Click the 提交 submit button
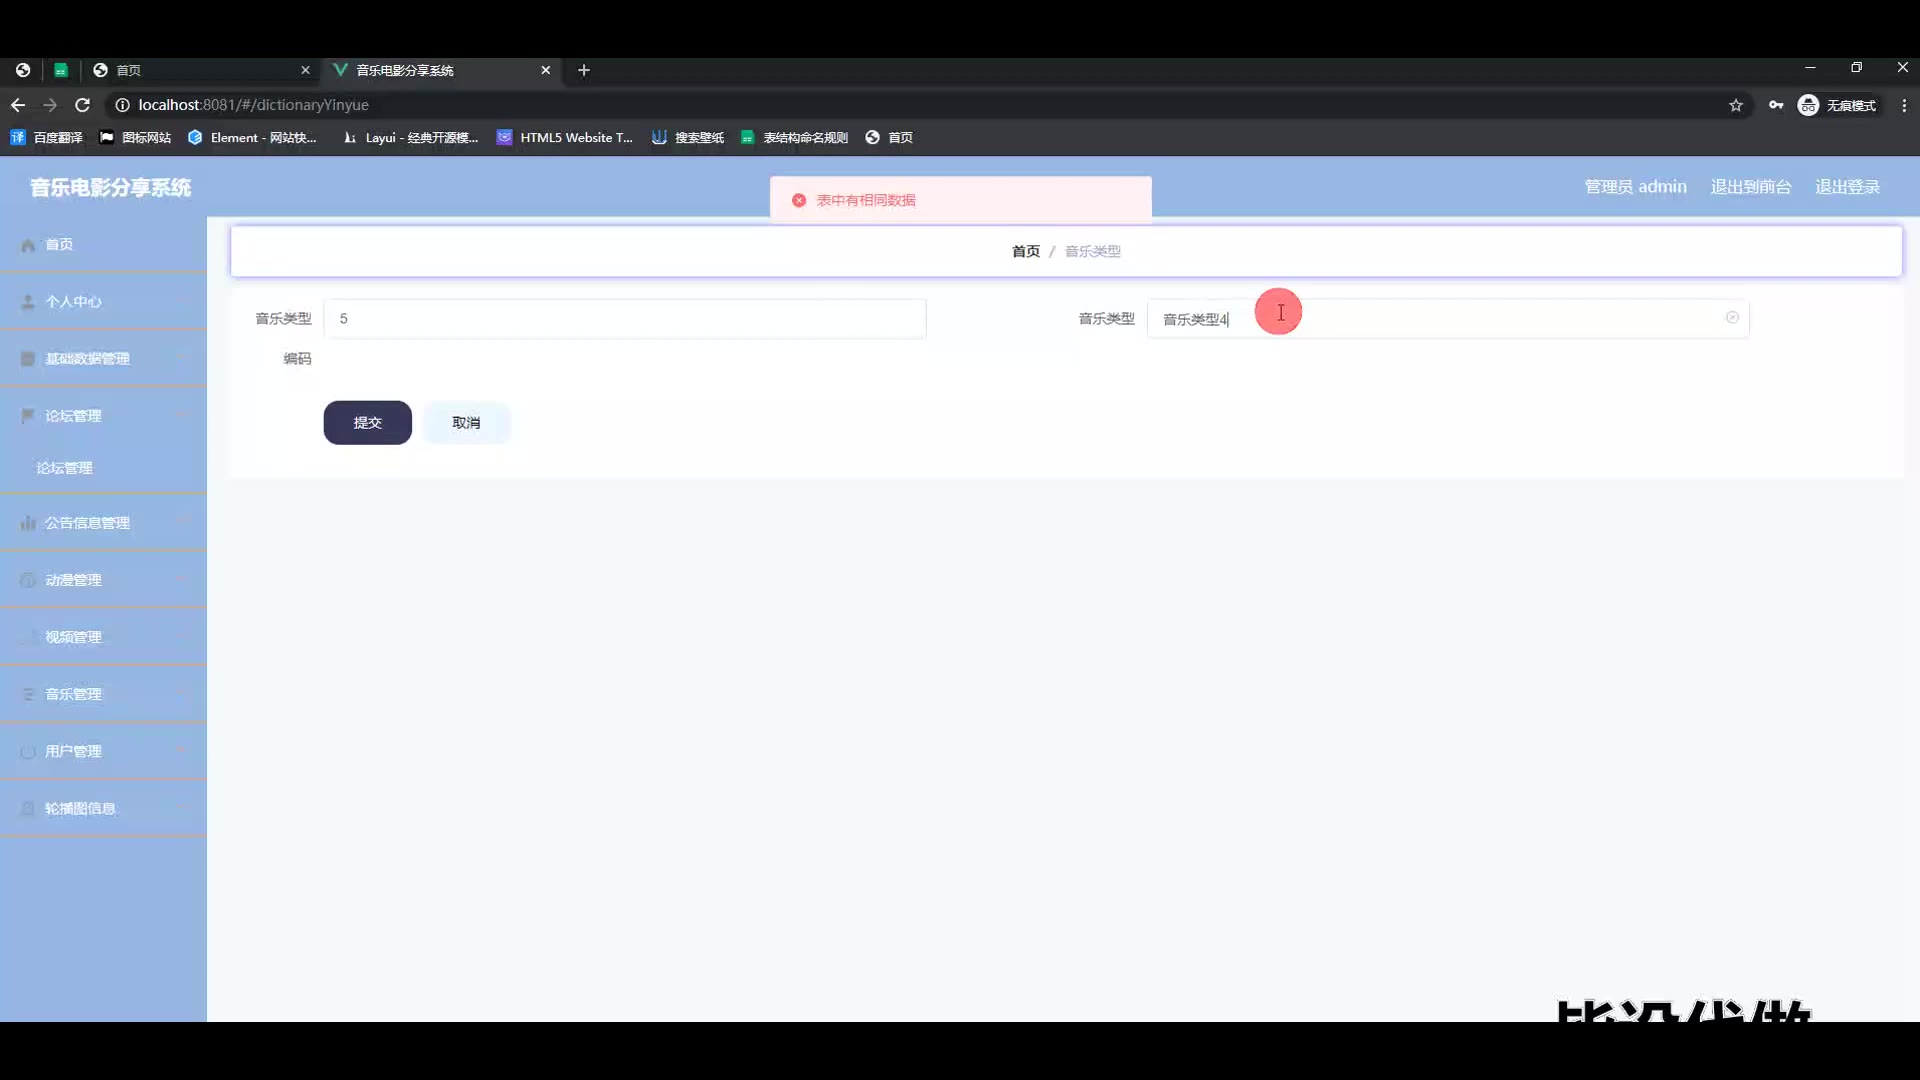 (x=367, y=423)
